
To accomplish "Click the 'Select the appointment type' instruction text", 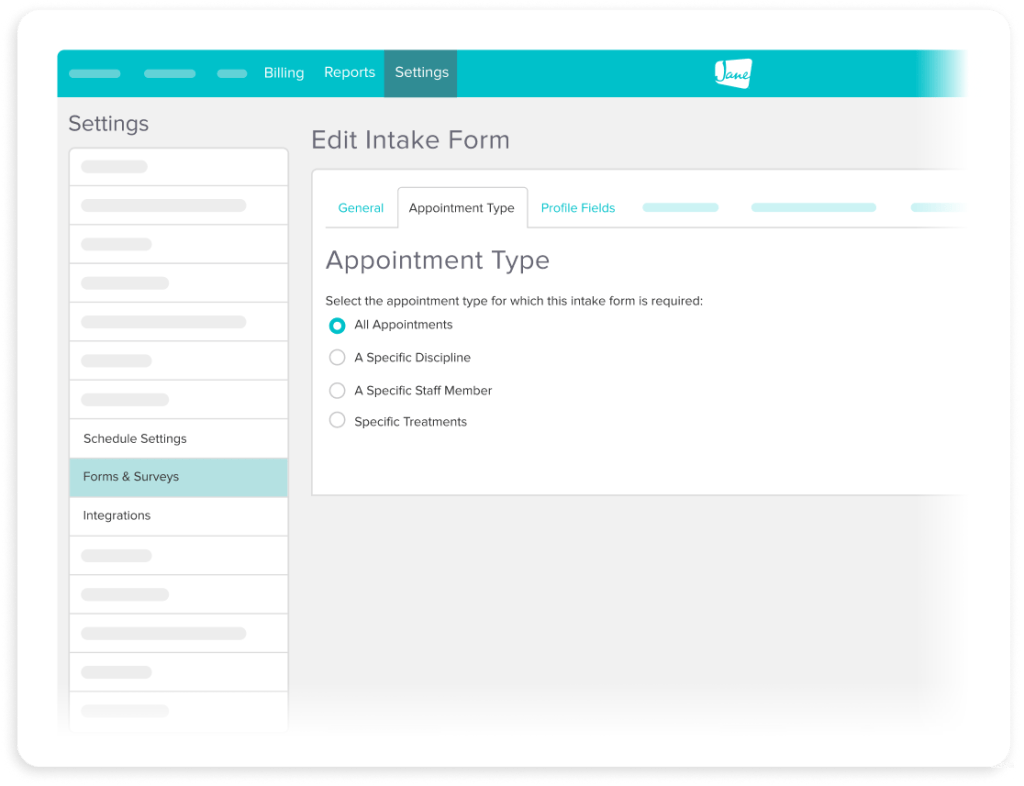I will click(x=514, y=300).
